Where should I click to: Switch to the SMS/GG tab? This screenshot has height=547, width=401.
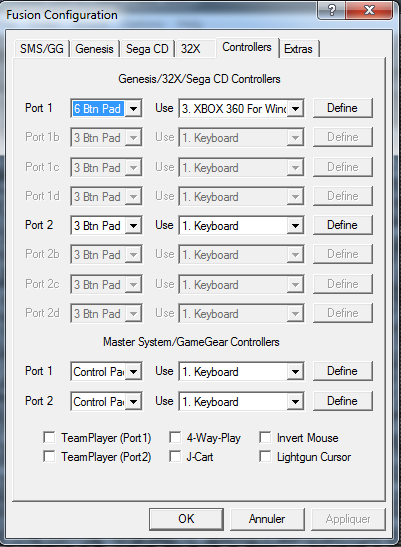tap(42, 48)
